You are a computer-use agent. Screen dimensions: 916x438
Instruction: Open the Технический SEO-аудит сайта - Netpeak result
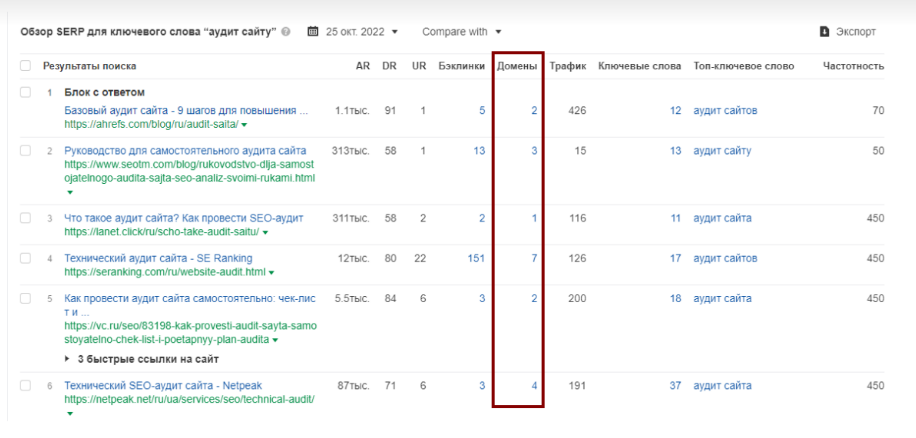pyautogui.click(x=163, y=385)
